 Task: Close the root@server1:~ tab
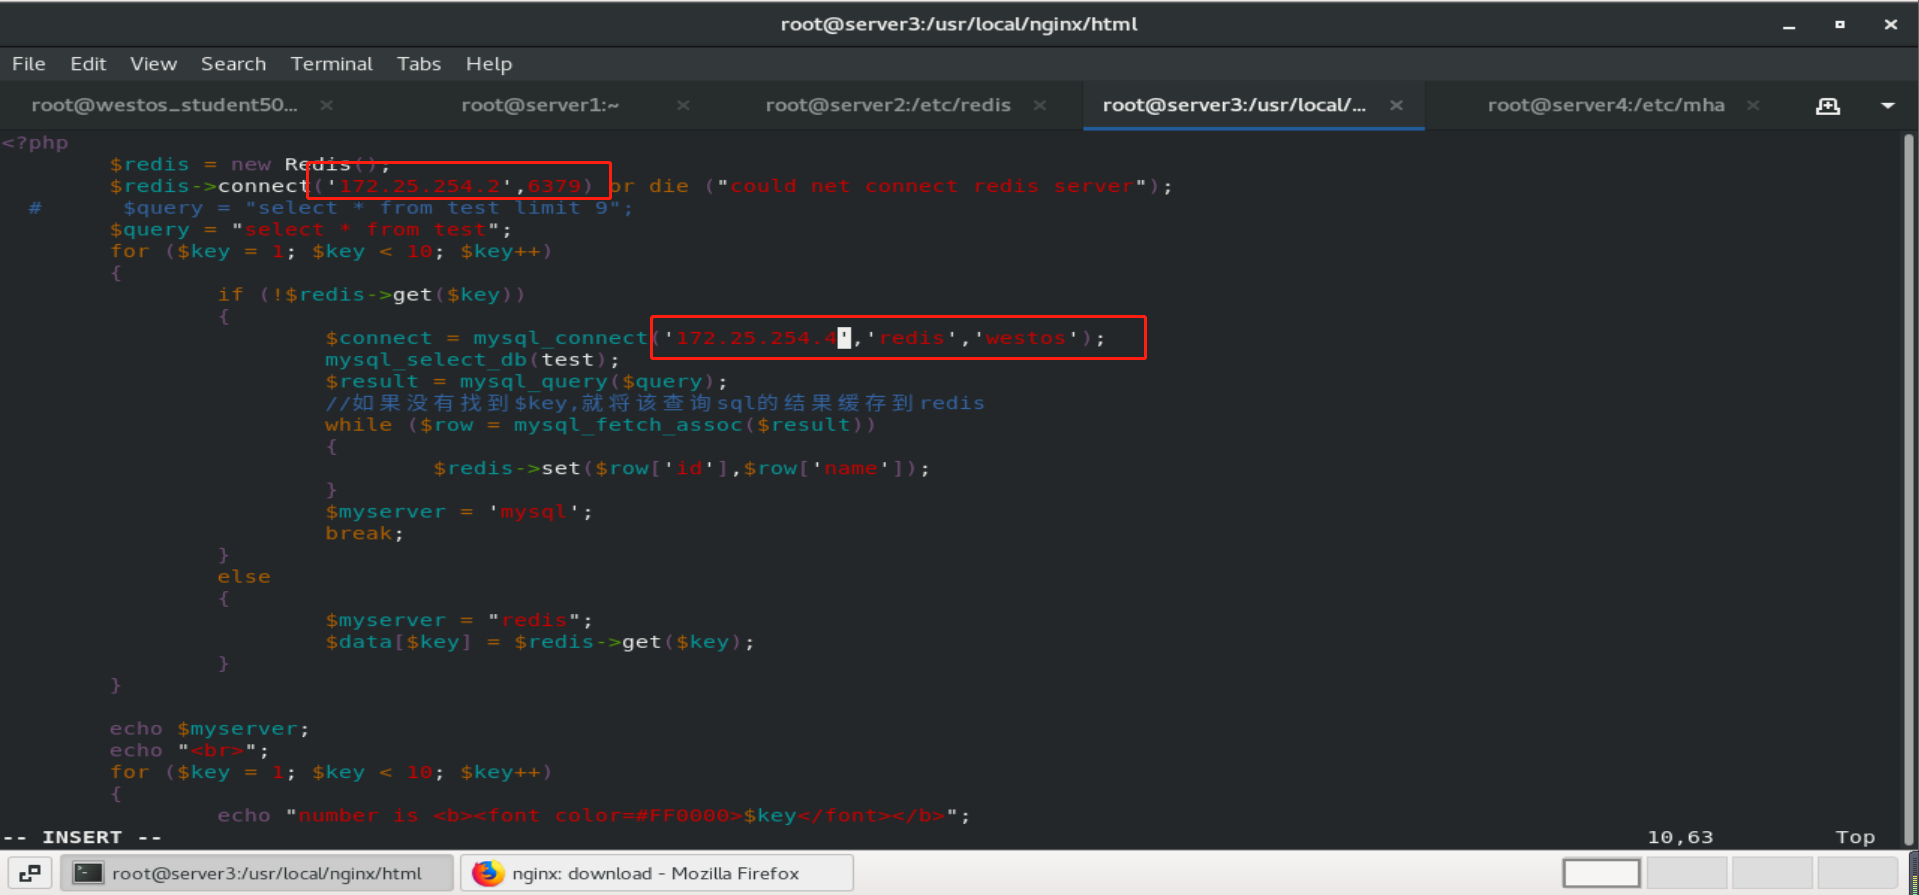683,105
